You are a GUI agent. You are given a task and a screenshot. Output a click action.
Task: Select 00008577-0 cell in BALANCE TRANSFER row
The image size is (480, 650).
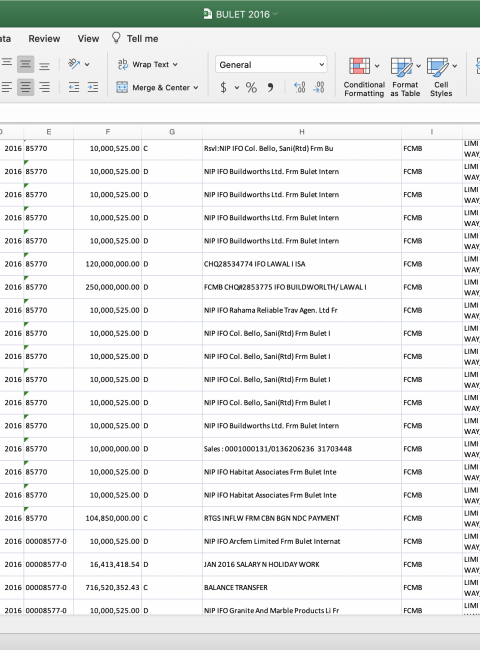click(x=48, y=588)
